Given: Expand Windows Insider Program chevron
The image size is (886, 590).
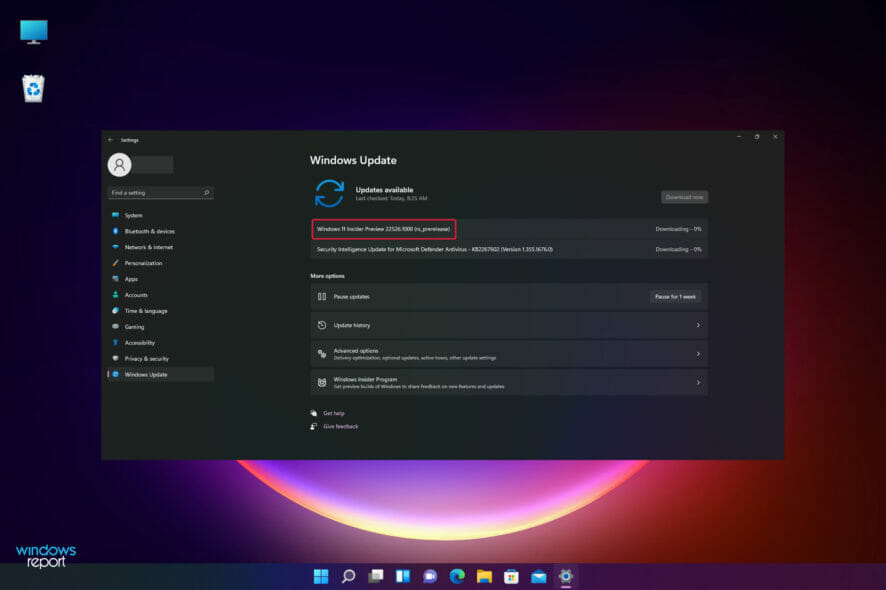Looking at the screenshot, I should point(698,383).
